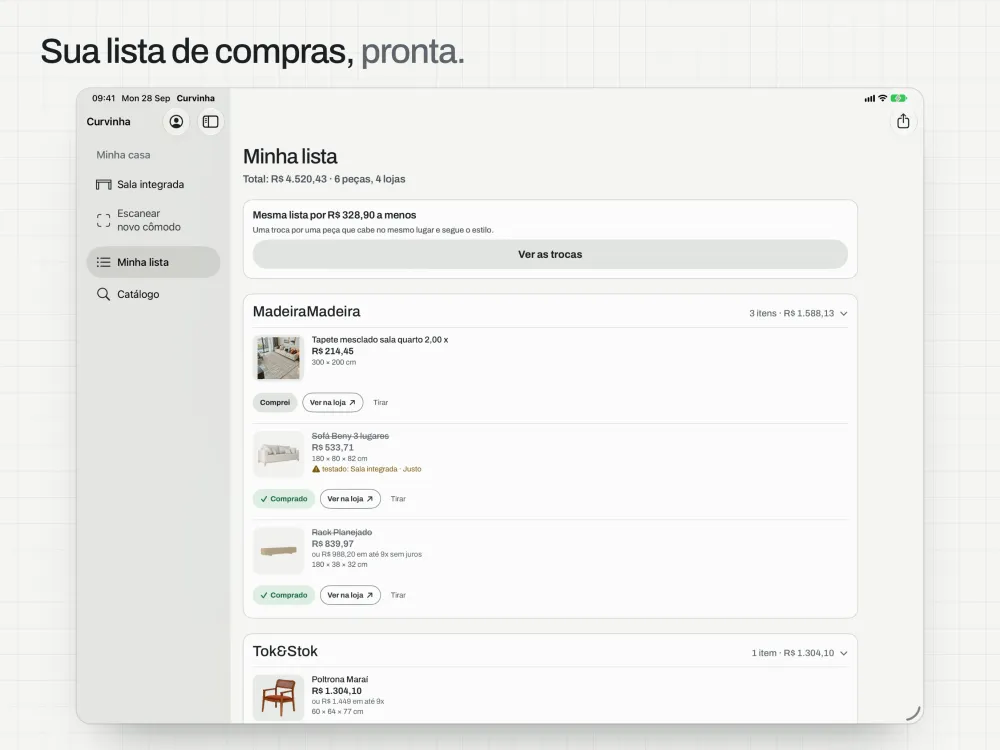The width and height of the screenshot is (1000, 750).
Task: Open the Tapete mesclado product thumbnail
Action: 278,358
